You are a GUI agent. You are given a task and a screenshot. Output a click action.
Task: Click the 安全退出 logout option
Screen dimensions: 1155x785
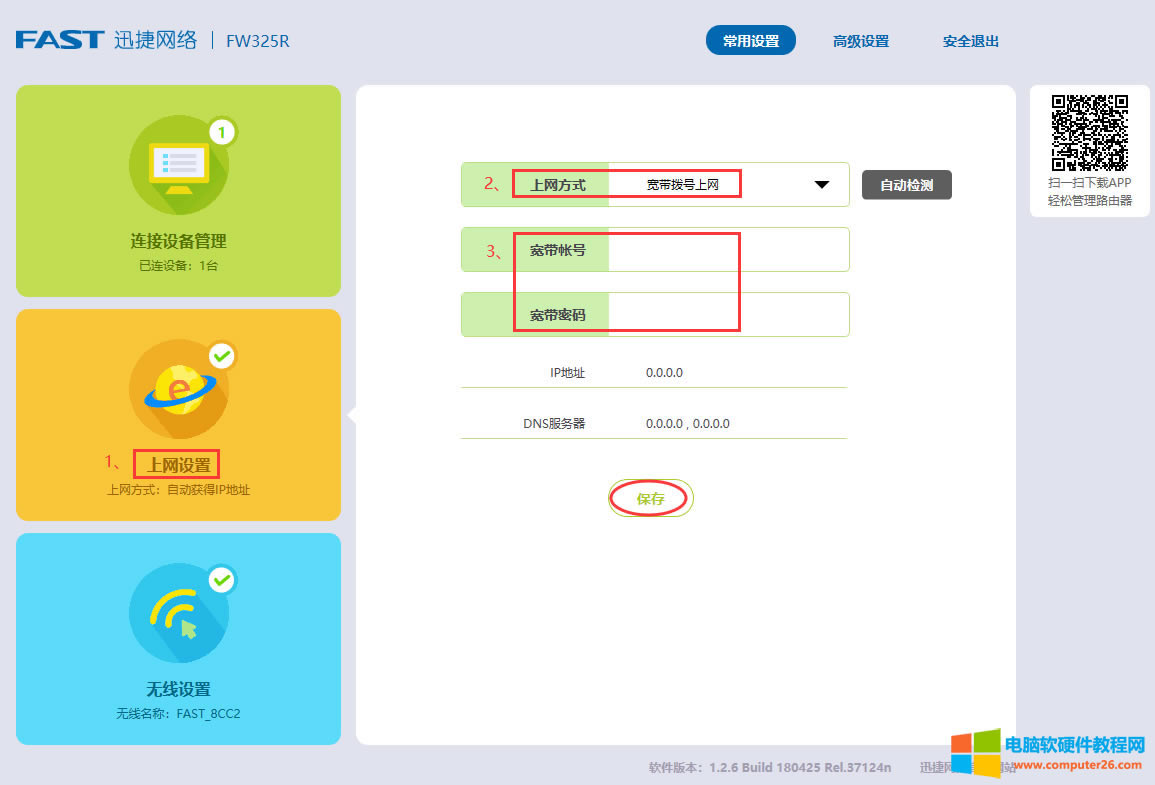coord(968,41)
